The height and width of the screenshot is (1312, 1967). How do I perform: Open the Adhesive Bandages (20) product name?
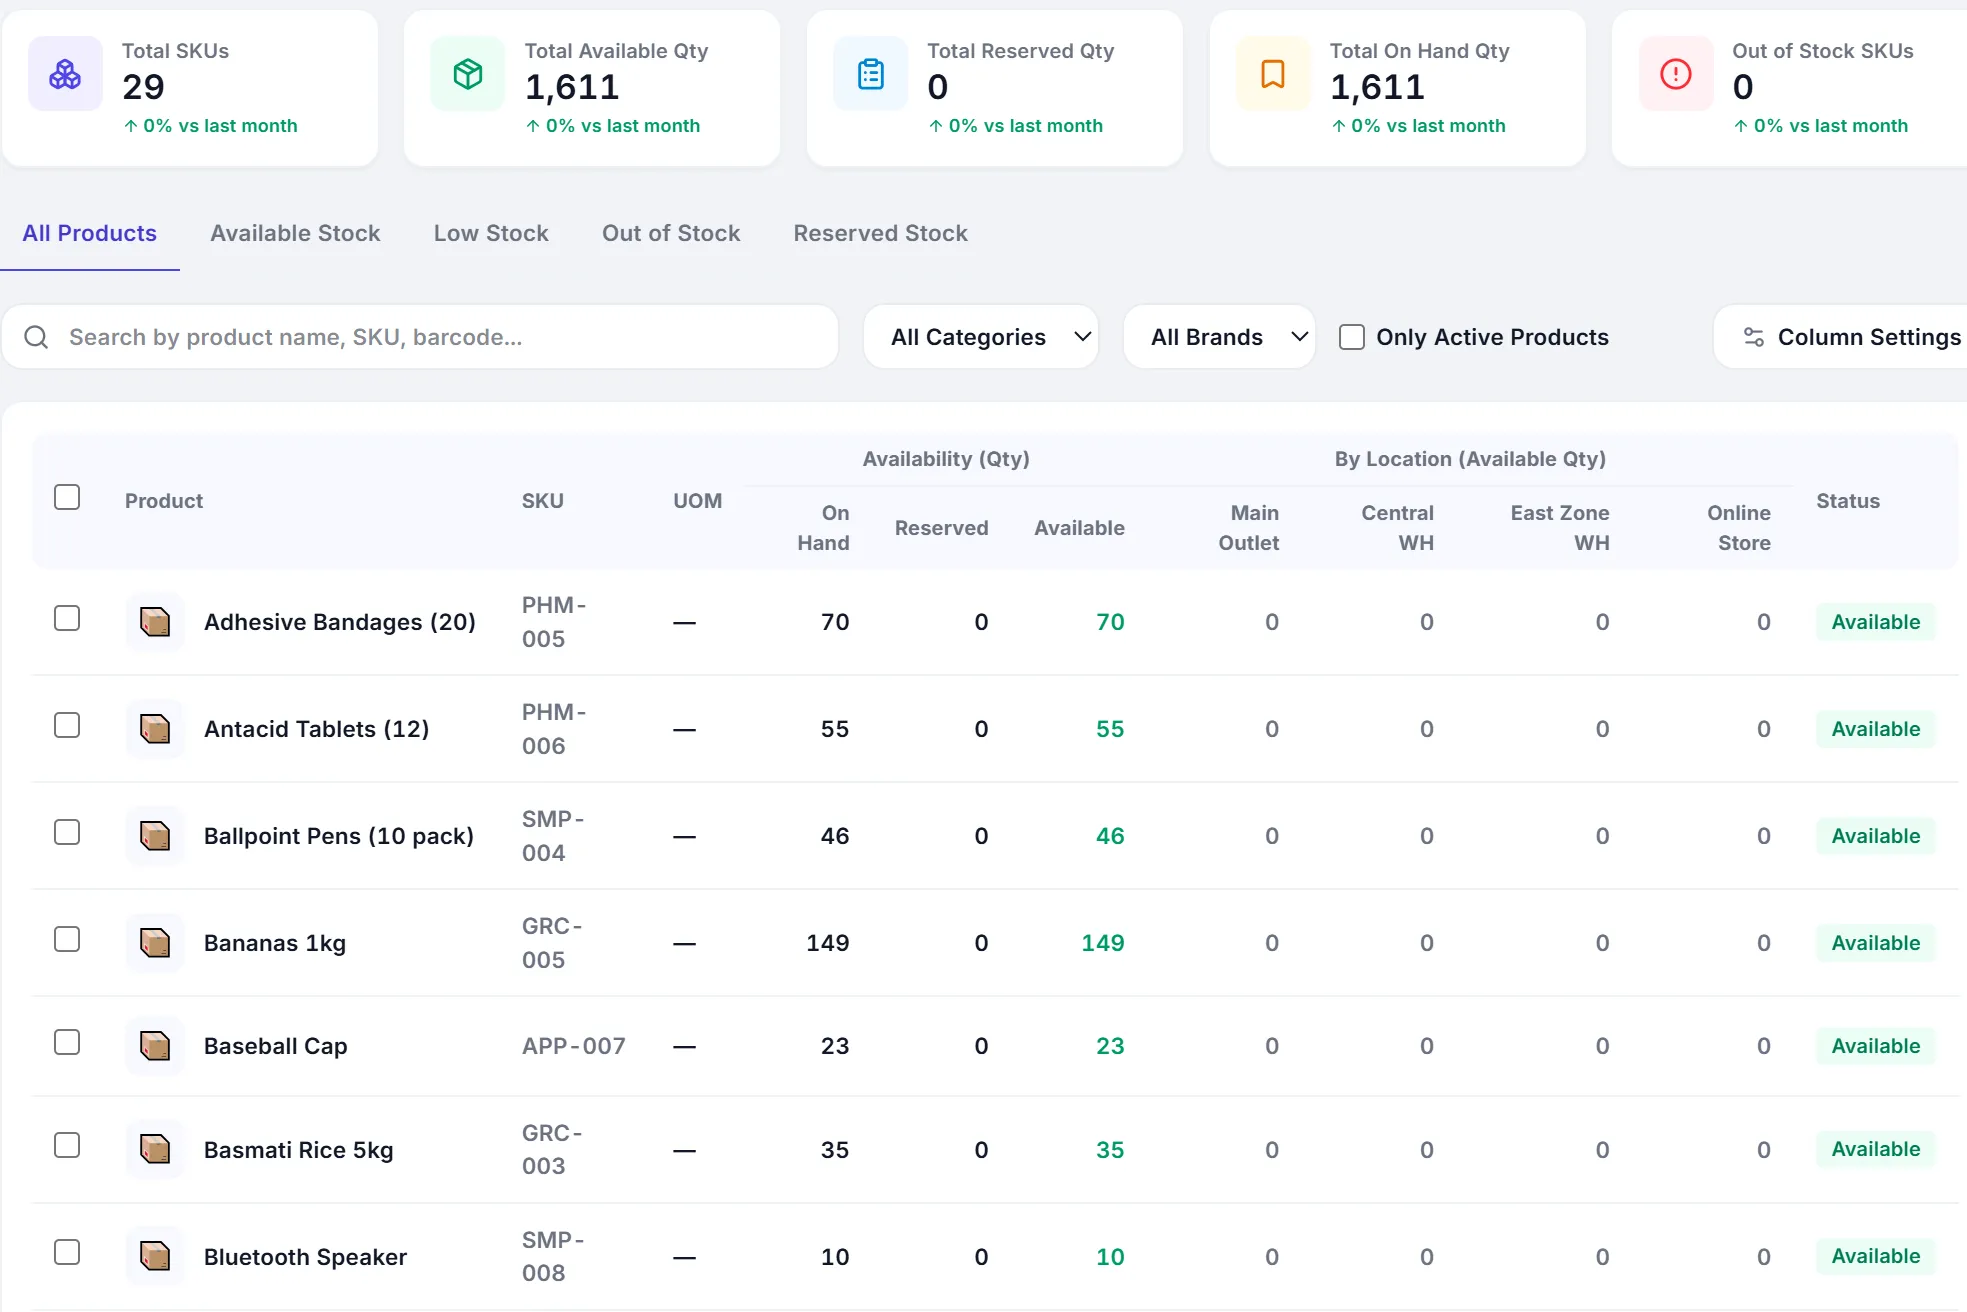pyautogui.click(x=340, y=622)
